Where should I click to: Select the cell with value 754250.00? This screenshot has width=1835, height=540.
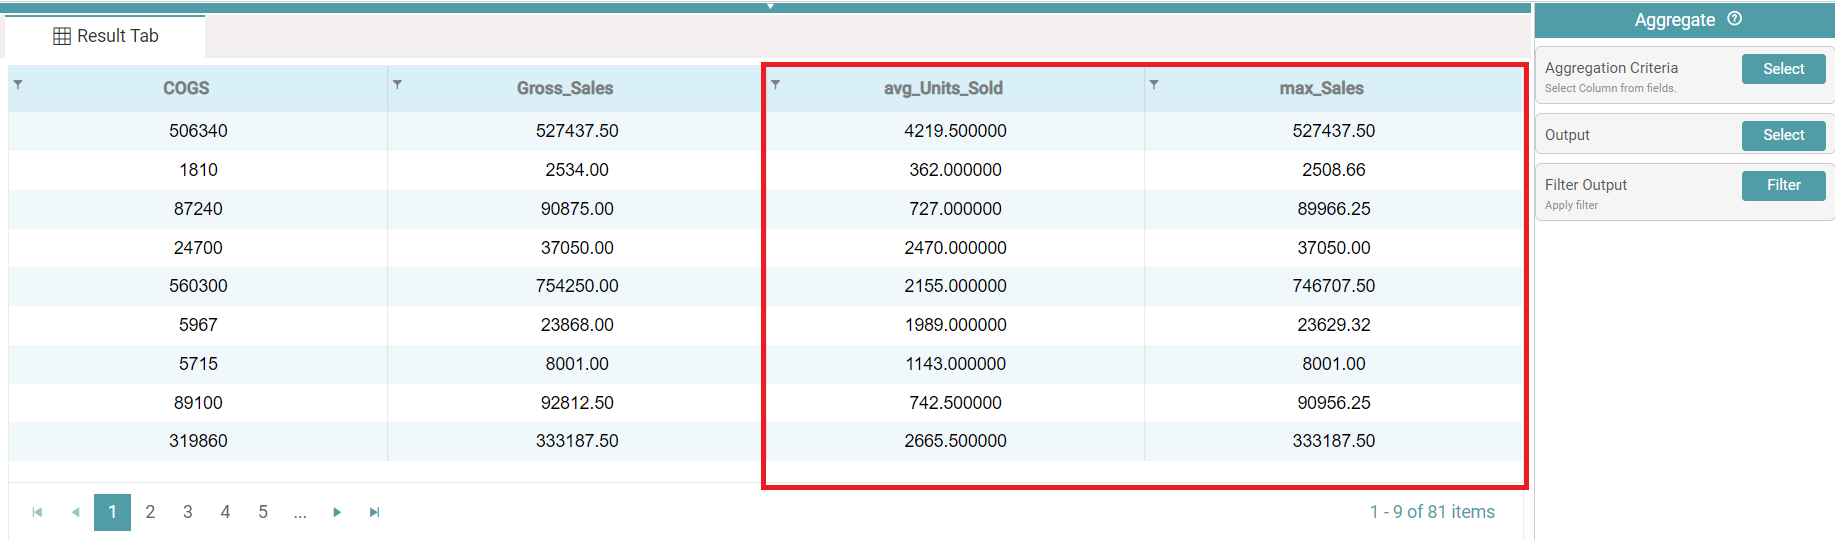pos(577,286)
